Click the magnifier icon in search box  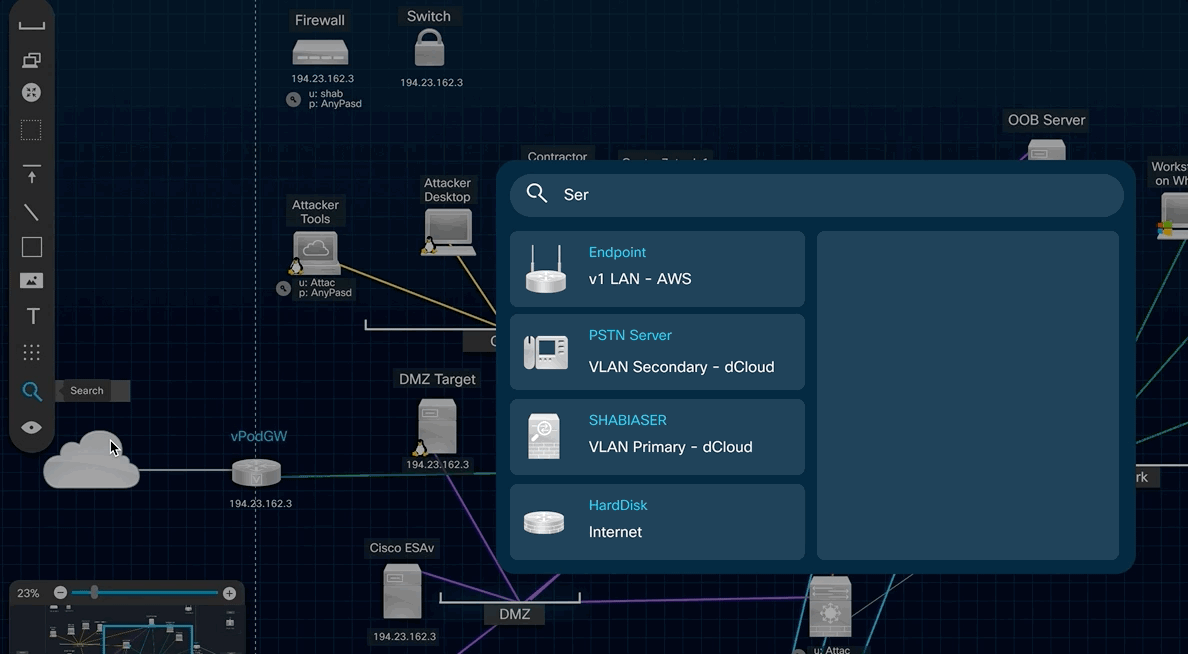536,194
